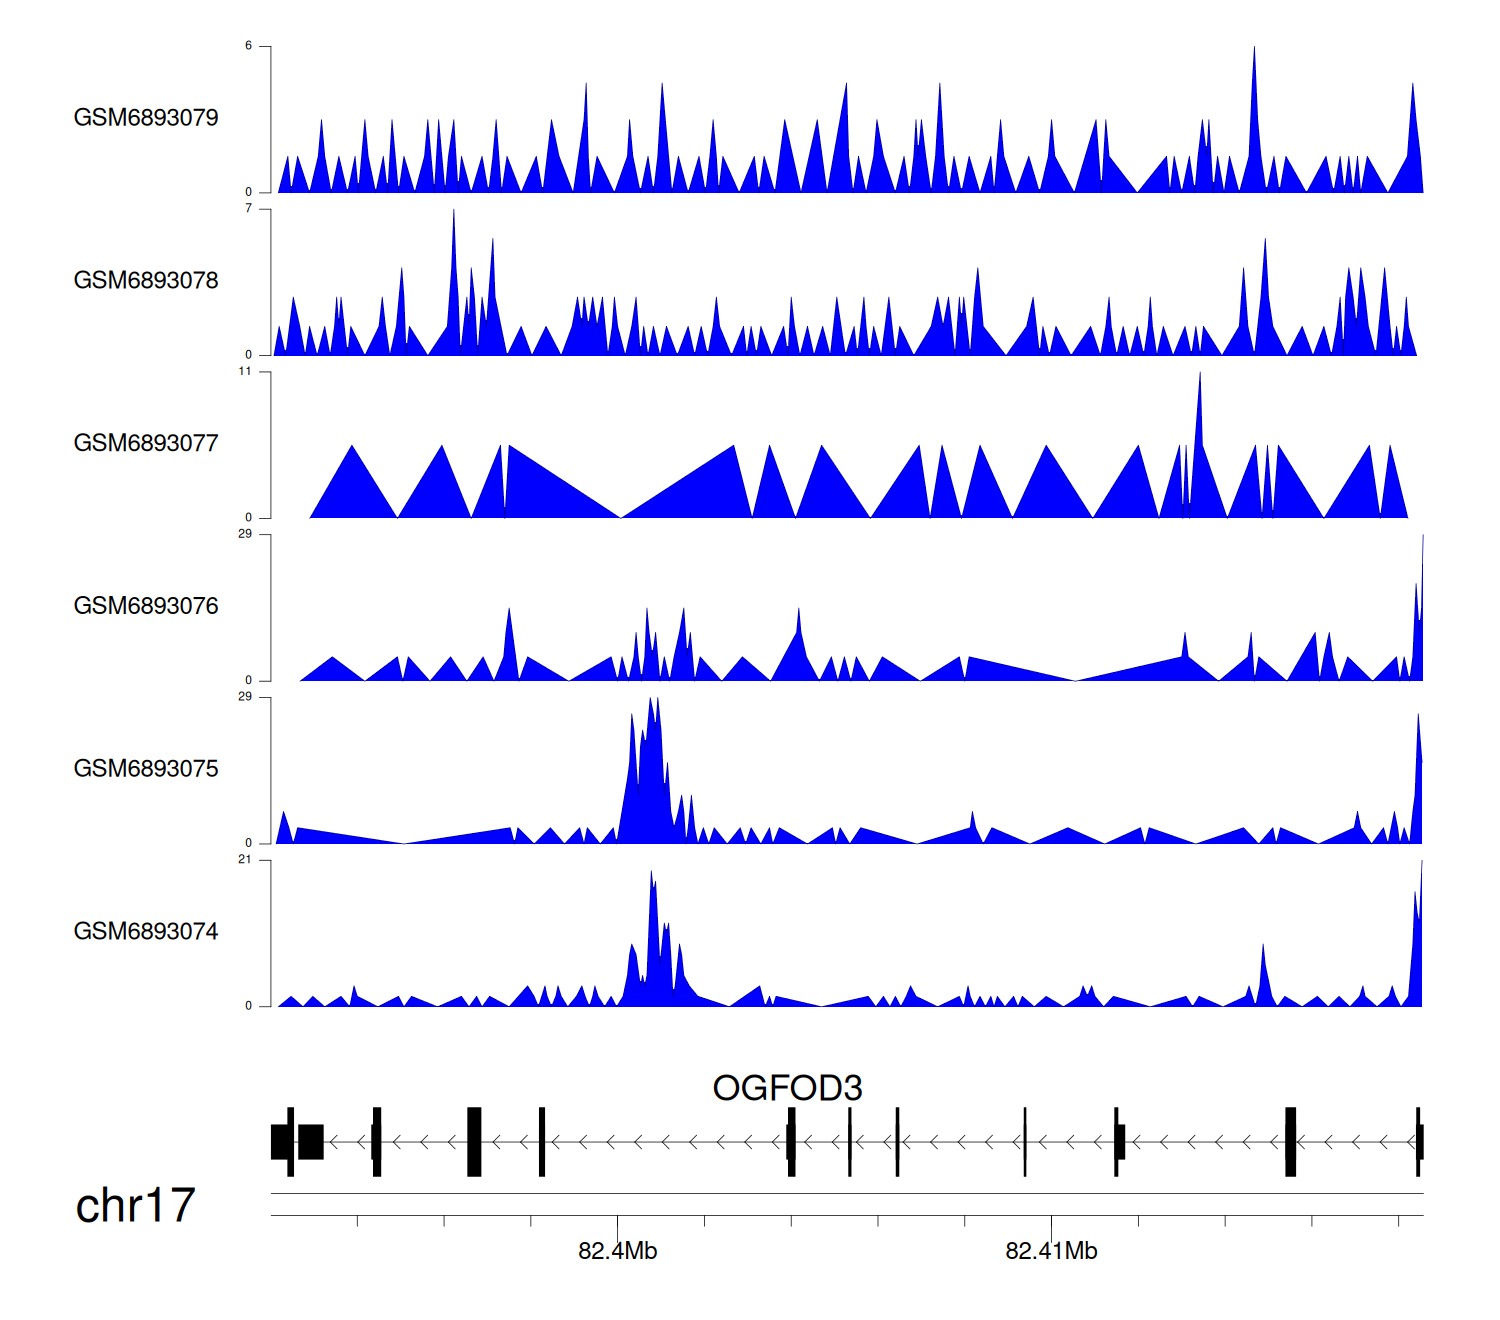1500x1320 pixels.
Task: Select the GSM6893076 track label
Action: [x=146, y=606]
